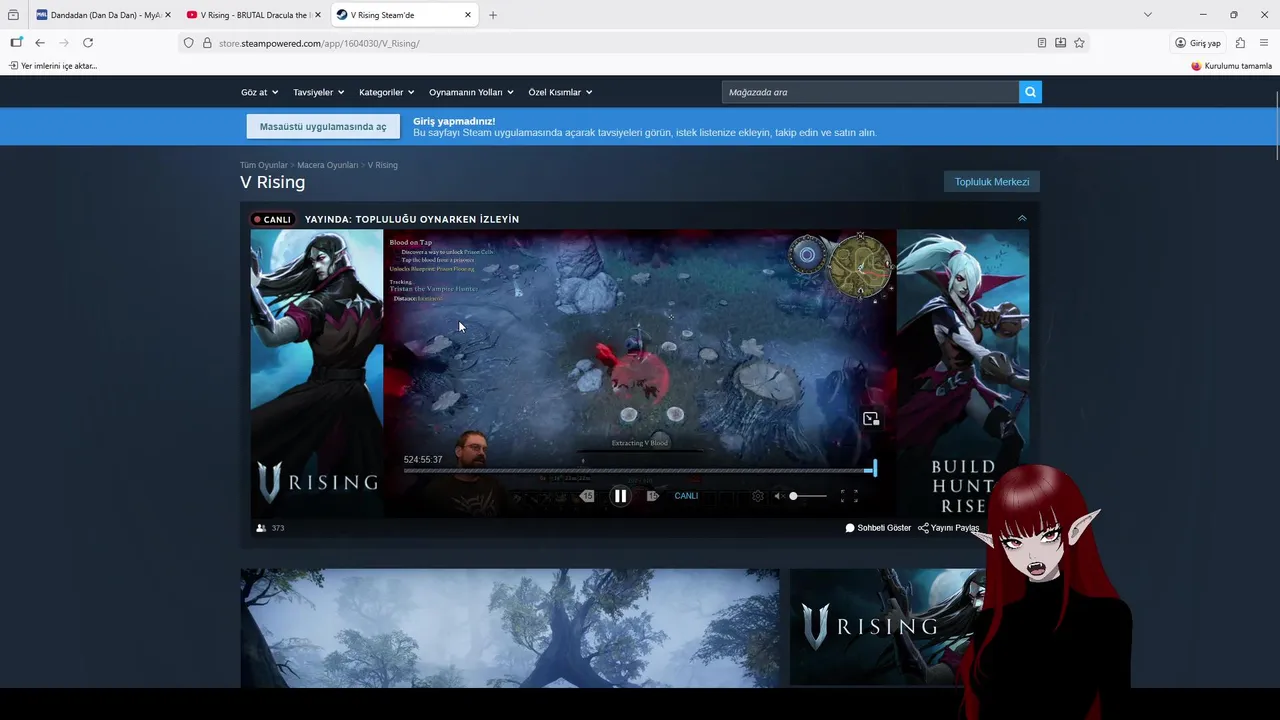This screenshot has width=1280, height=720.
Task: Click the V Rising breadcrumb link
Action: (x=382, y=165)
